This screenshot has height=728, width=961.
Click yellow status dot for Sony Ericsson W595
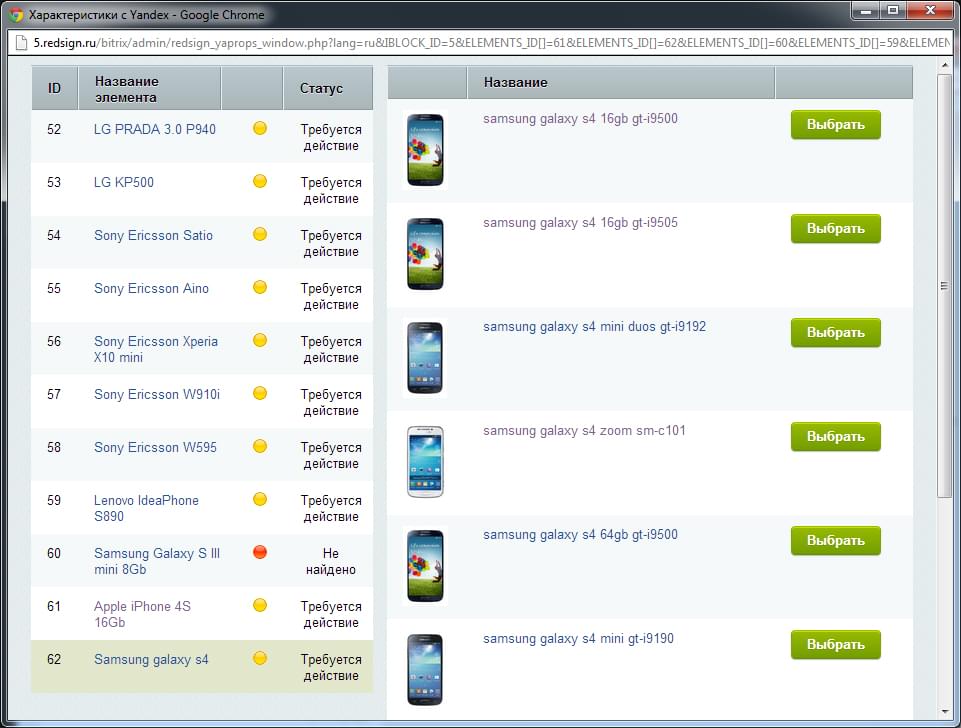coord(260,446)
